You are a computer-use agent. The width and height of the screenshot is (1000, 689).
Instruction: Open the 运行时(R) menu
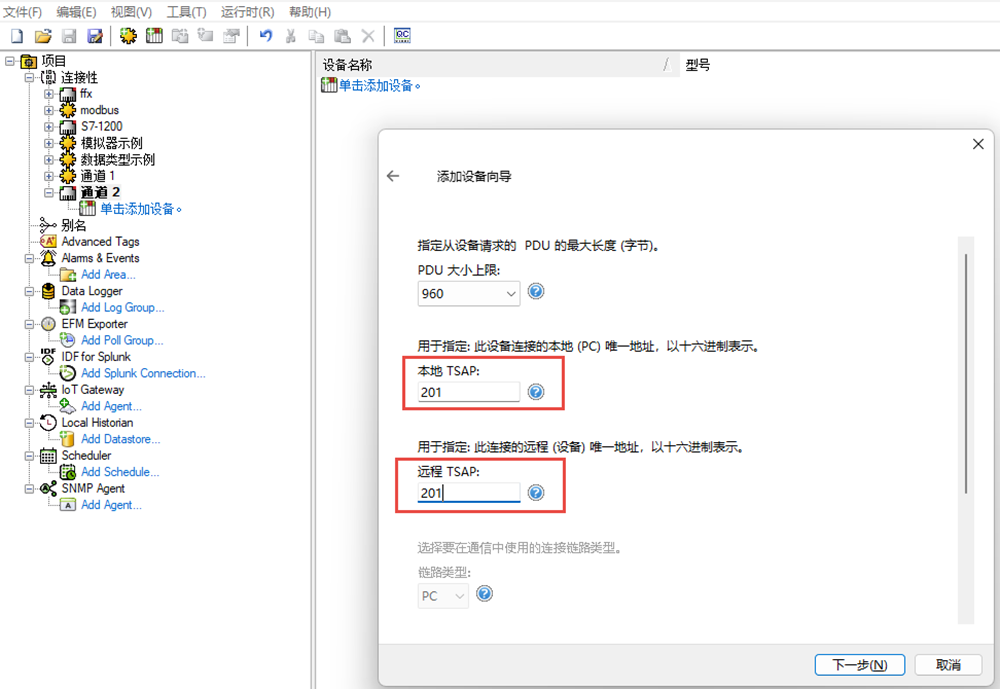[247, 12]
